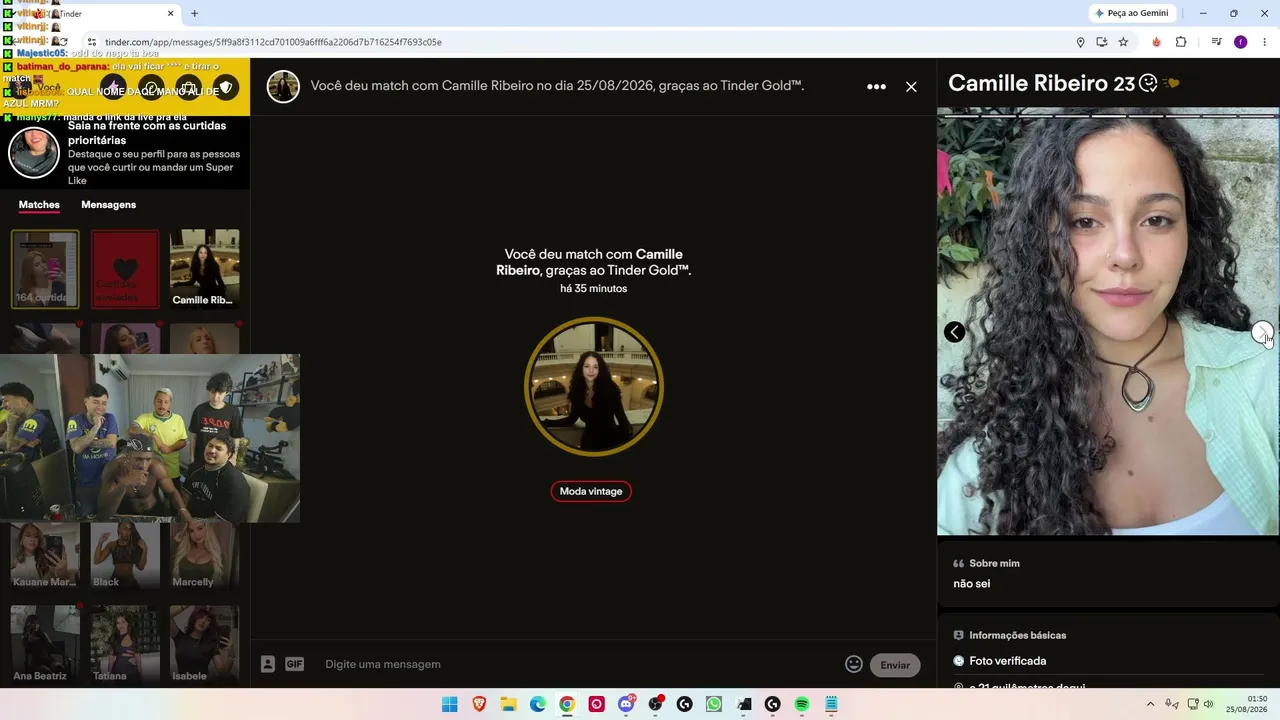Open WhatsApp from the taskbar

[x=713, y=705]
